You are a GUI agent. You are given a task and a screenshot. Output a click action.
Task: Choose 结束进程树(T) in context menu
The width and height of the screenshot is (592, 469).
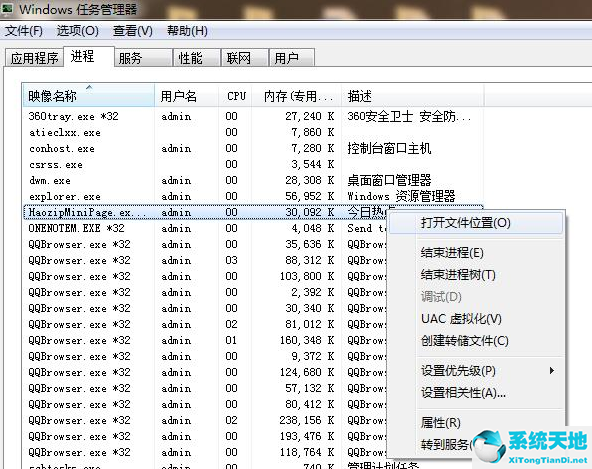(x=476, y=275)
